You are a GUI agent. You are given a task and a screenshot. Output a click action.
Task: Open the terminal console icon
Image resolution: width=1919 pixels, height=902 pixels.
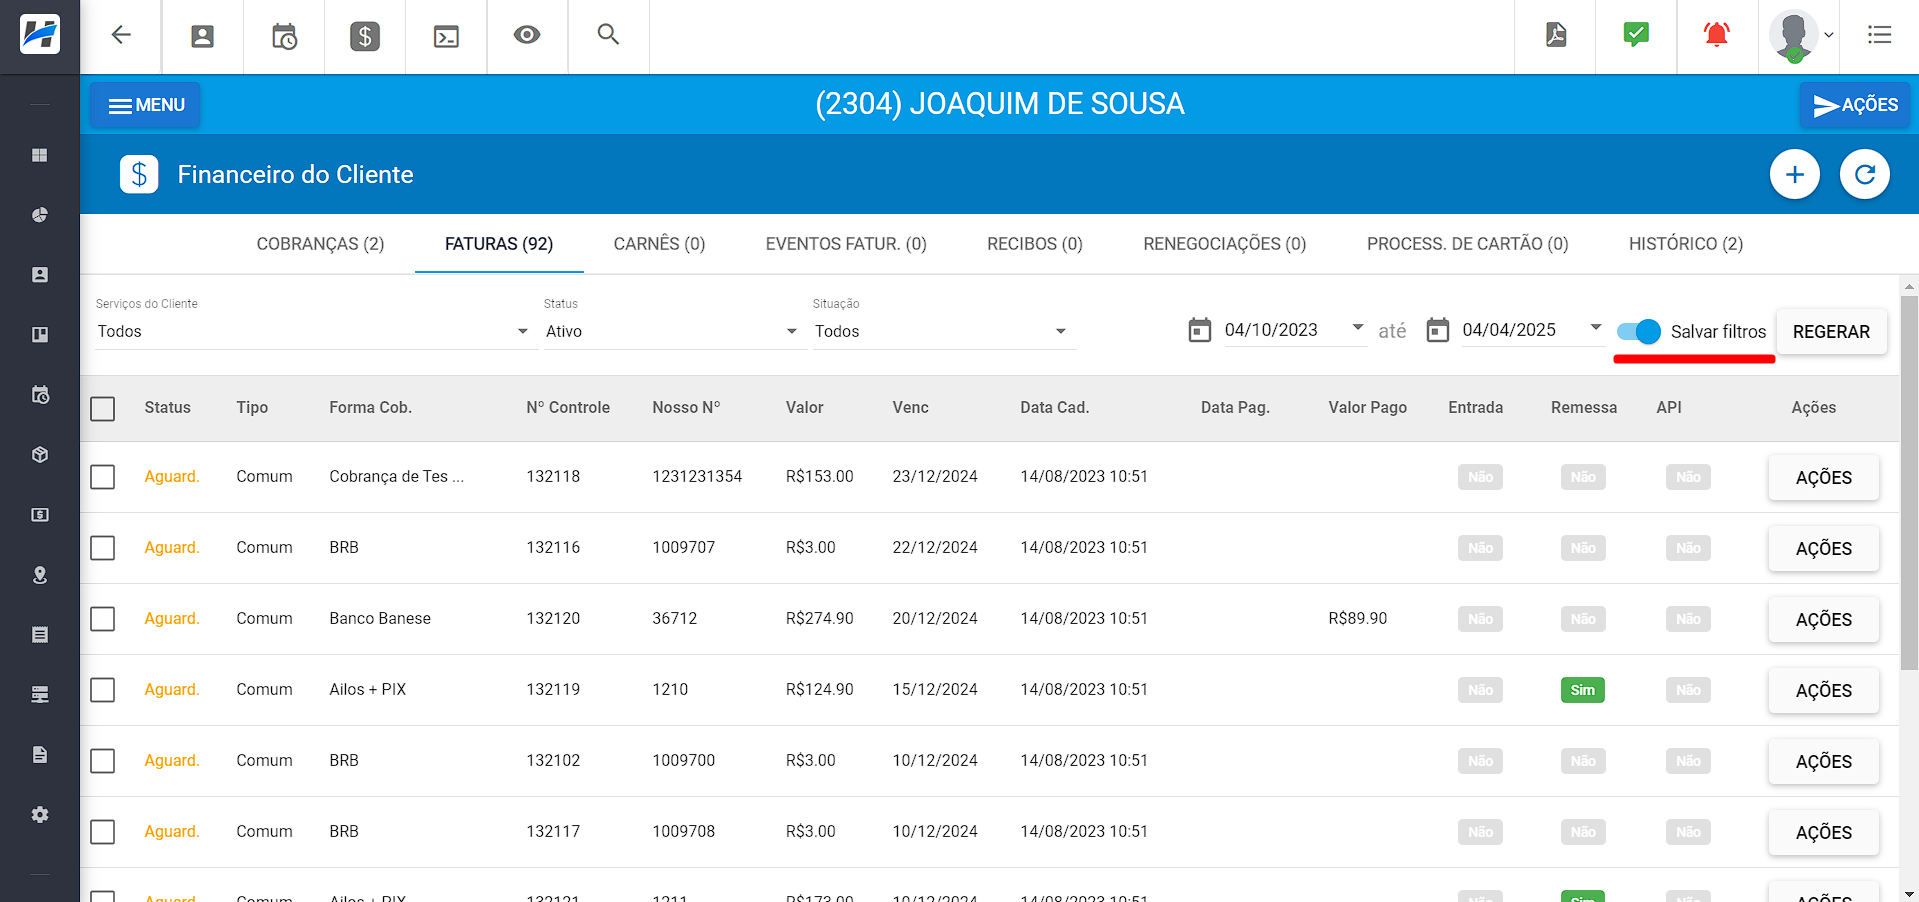click(446, 37)
